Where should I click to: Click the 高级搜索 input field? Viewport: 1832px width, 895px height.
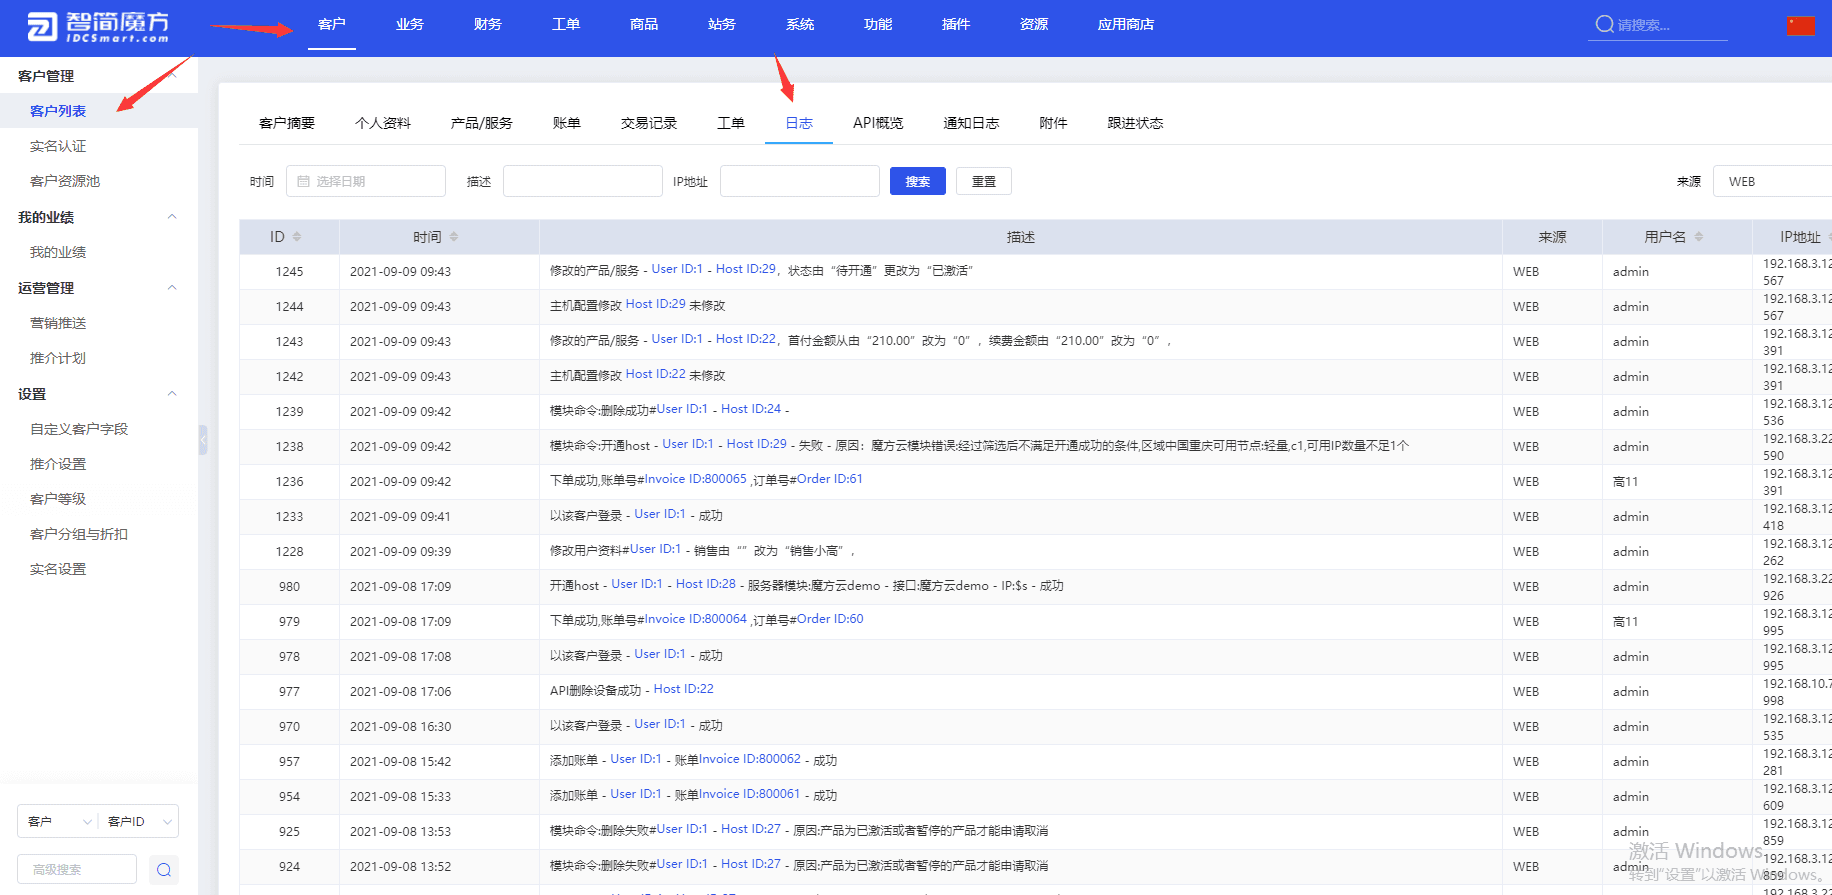click(77, 869)
